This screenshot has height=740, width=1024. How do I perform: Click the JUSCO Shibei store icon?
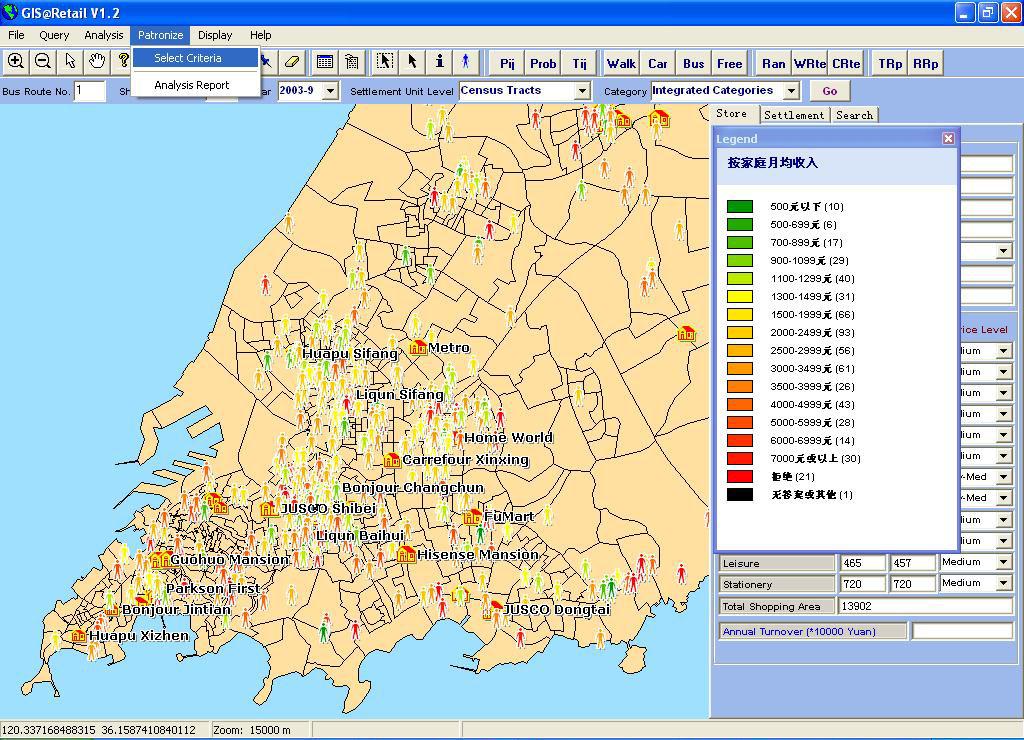(268, 508)
